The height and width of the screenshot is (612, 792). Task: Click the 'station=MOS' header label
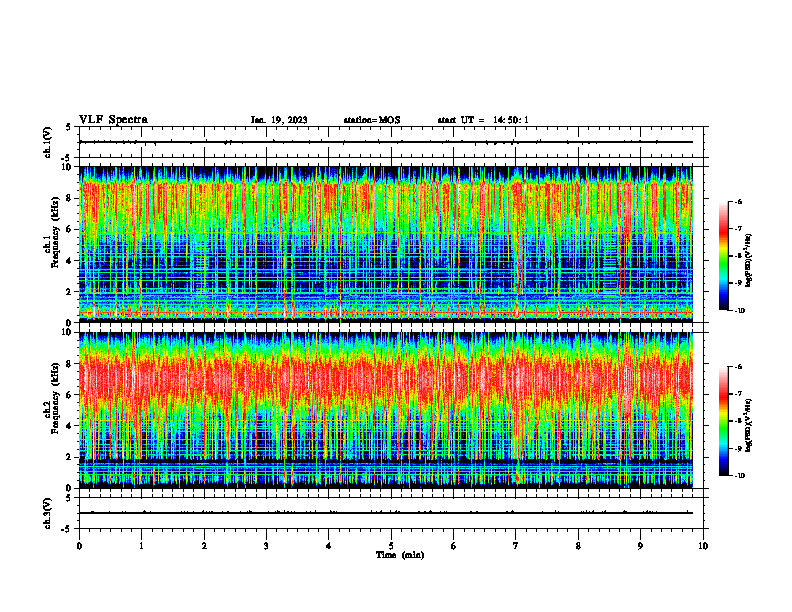pyautogui.click(x=372, y=120)
